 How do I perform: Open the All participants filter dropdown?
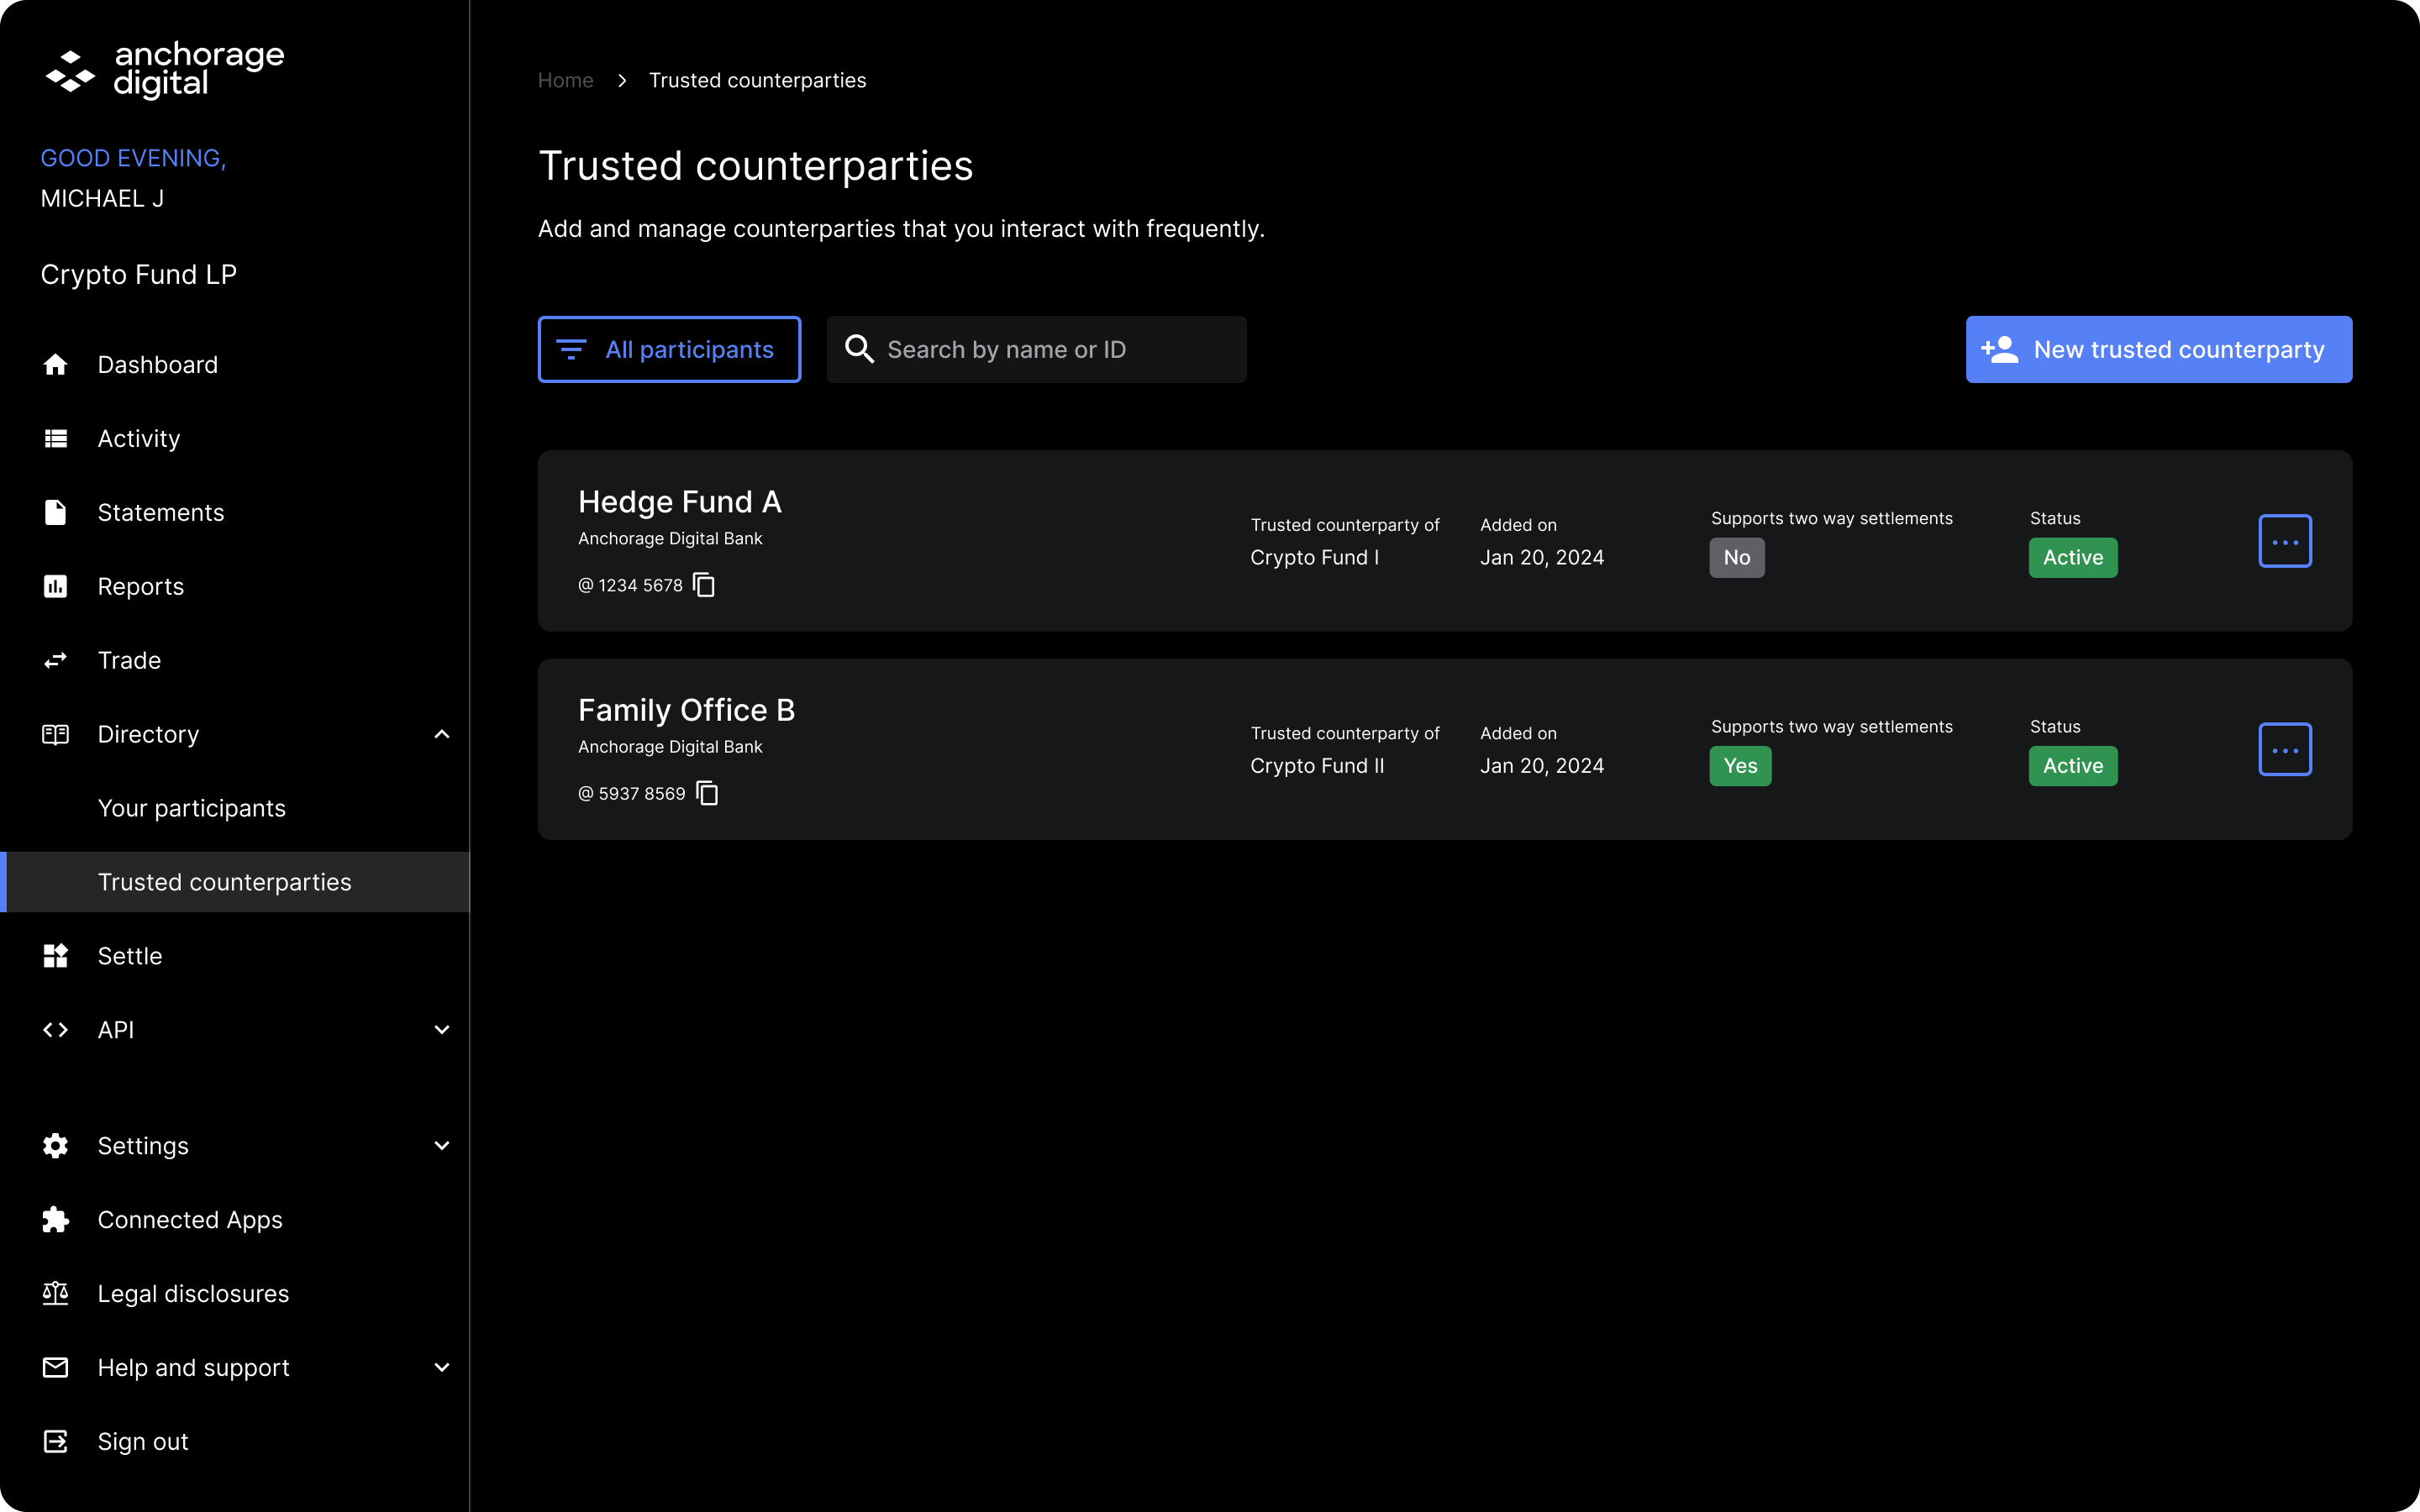pos(669,349)
